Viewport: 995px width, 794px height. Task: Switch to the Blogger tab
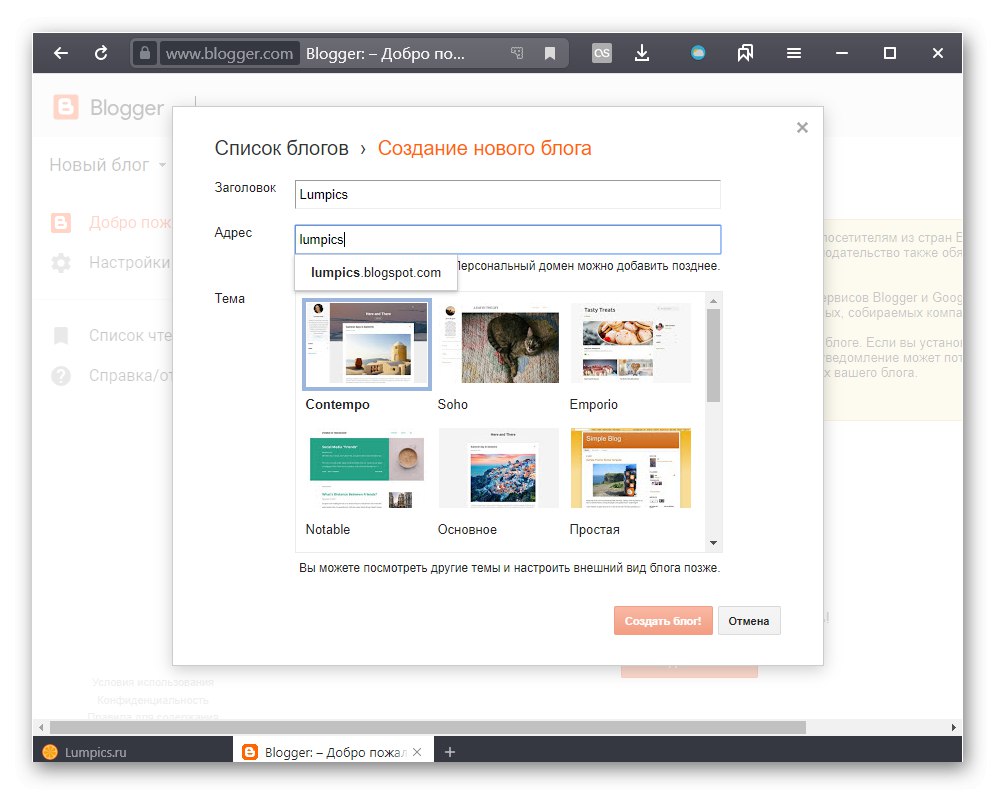coord(333,752)
